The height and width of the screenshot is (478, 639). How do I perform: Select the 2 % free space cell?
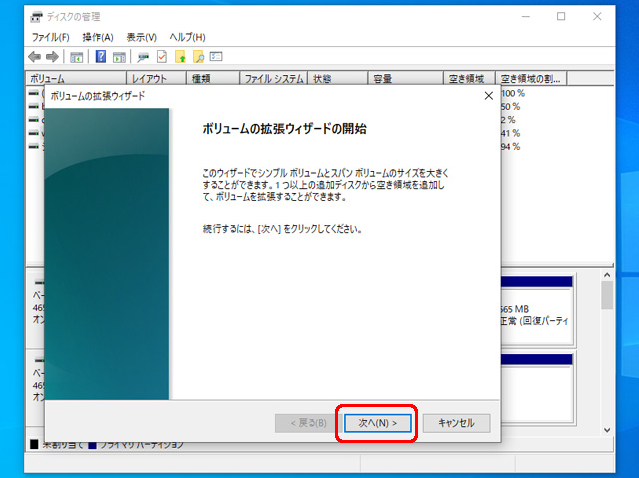tap(508, 120)
